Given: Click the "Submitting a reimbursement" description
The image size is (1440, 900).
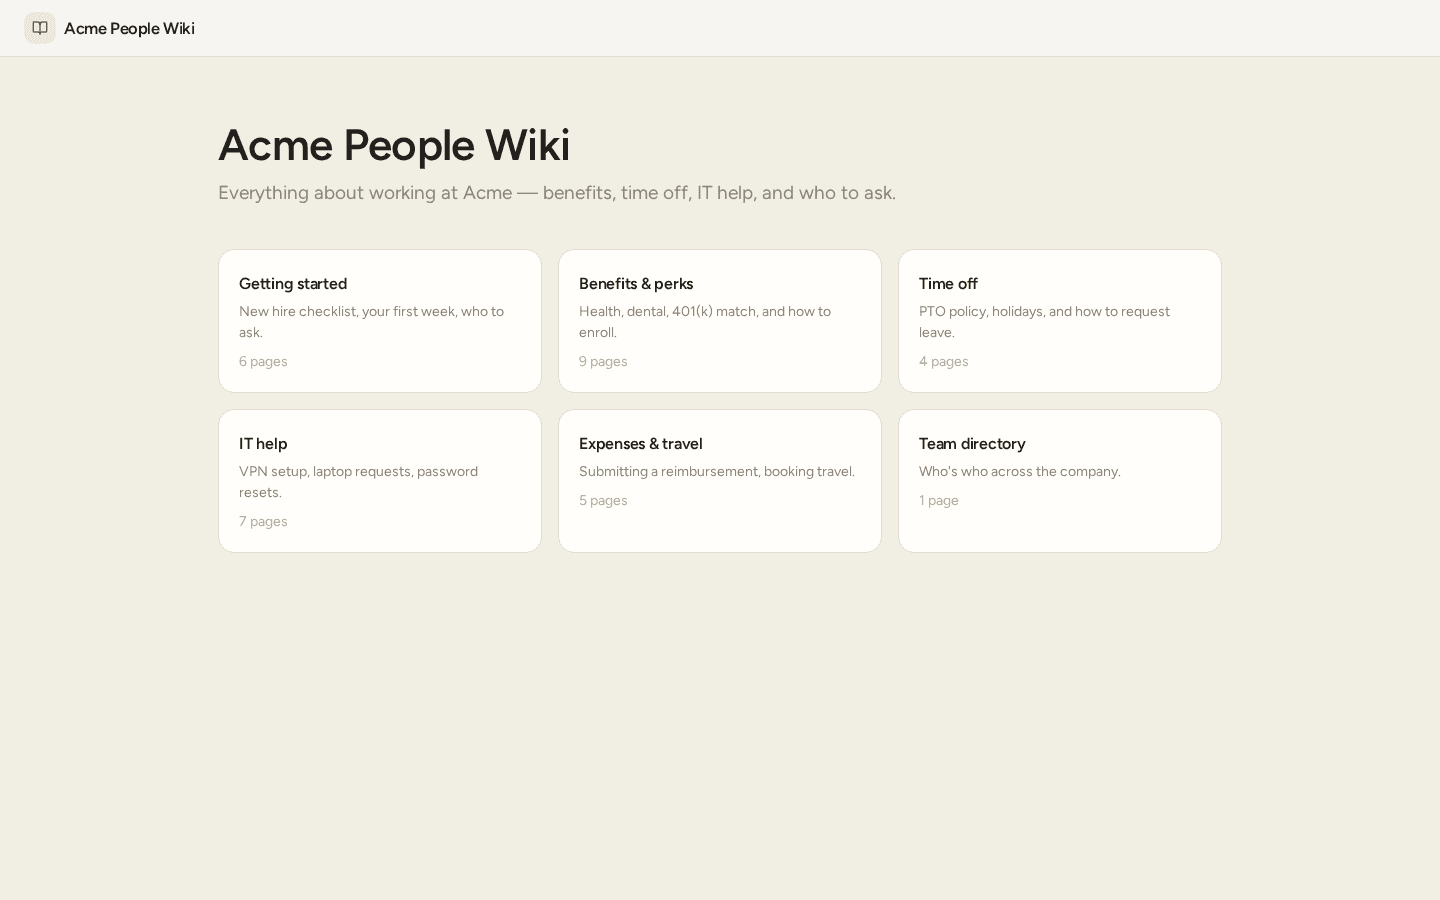Looking at the screenshot, I should (x=717, y=471).
